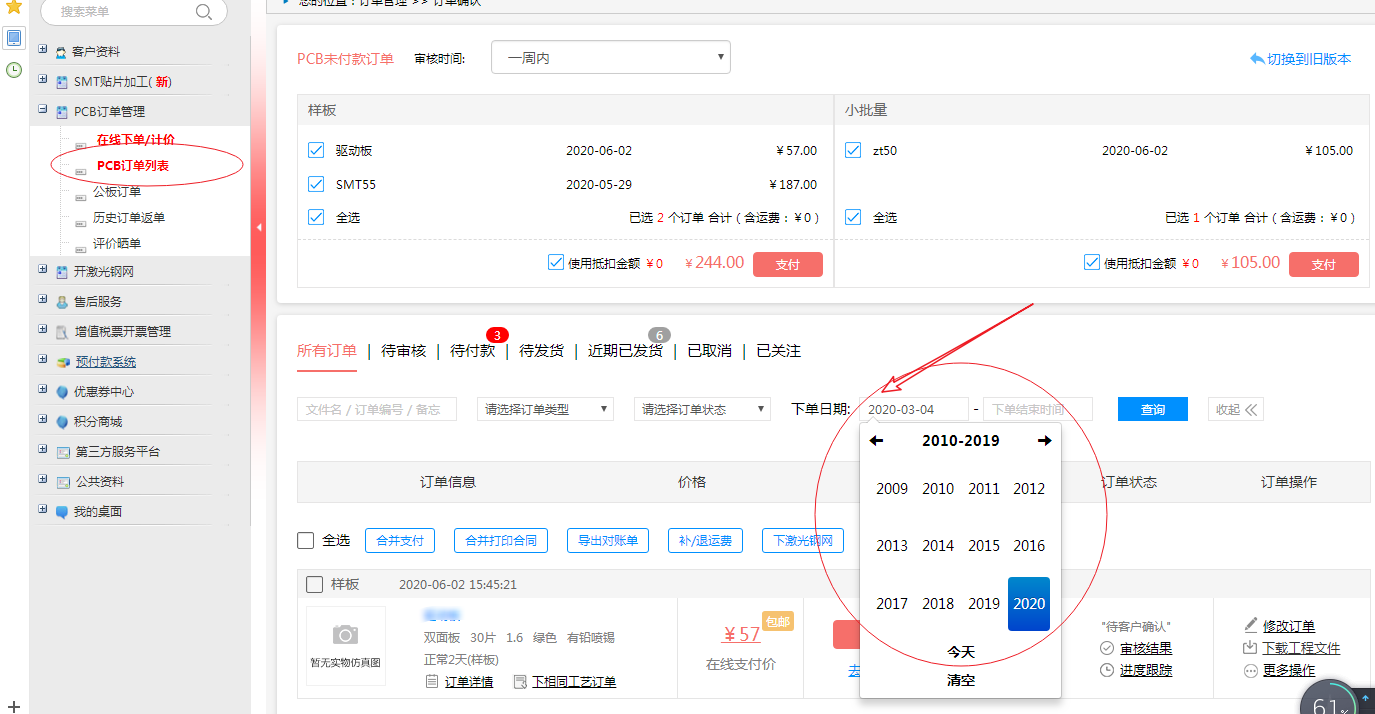Click the search magnifier icon in menu search

(204, 12)
